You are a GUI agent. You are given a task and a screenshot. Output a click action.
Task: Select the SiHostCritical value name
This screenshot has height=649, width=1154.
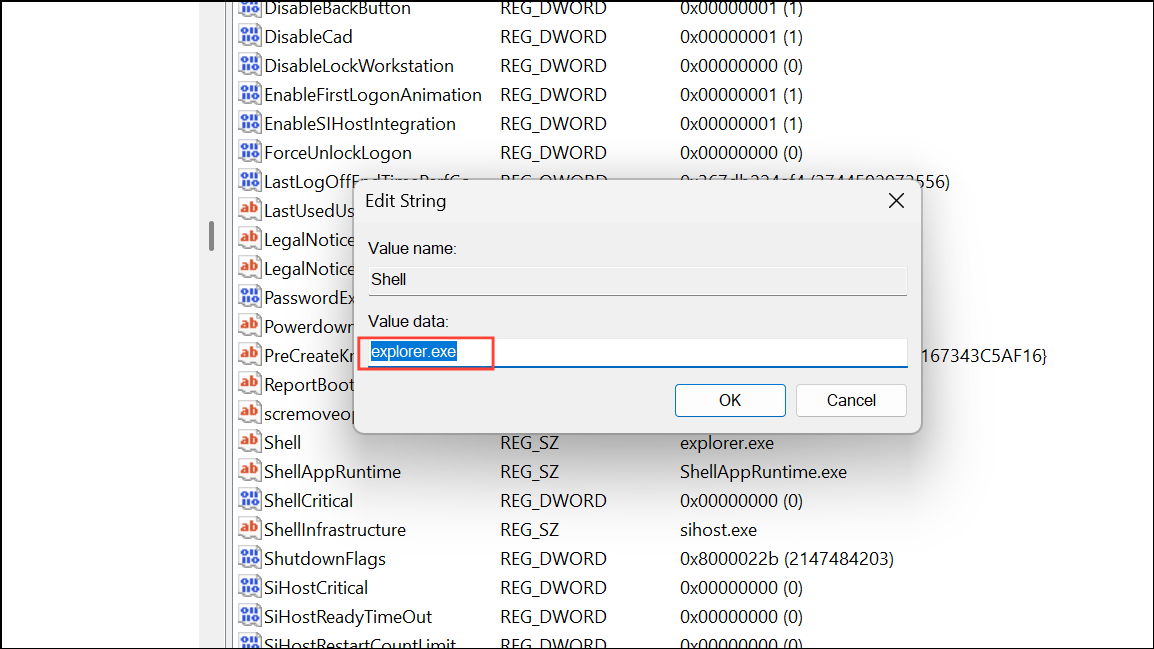coord(316,588)
